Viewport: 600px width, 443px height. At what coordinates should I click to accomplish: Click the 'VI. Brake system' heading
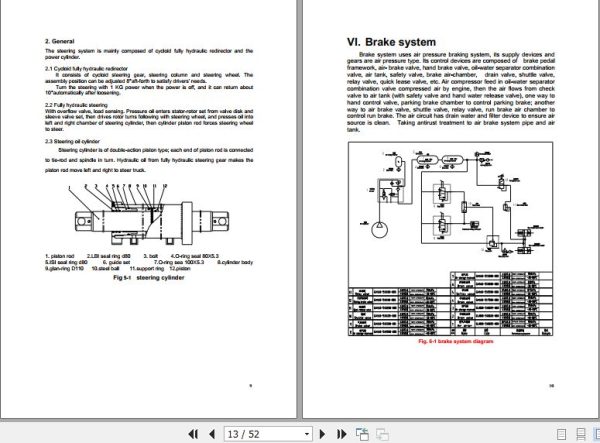pos(391,42)
